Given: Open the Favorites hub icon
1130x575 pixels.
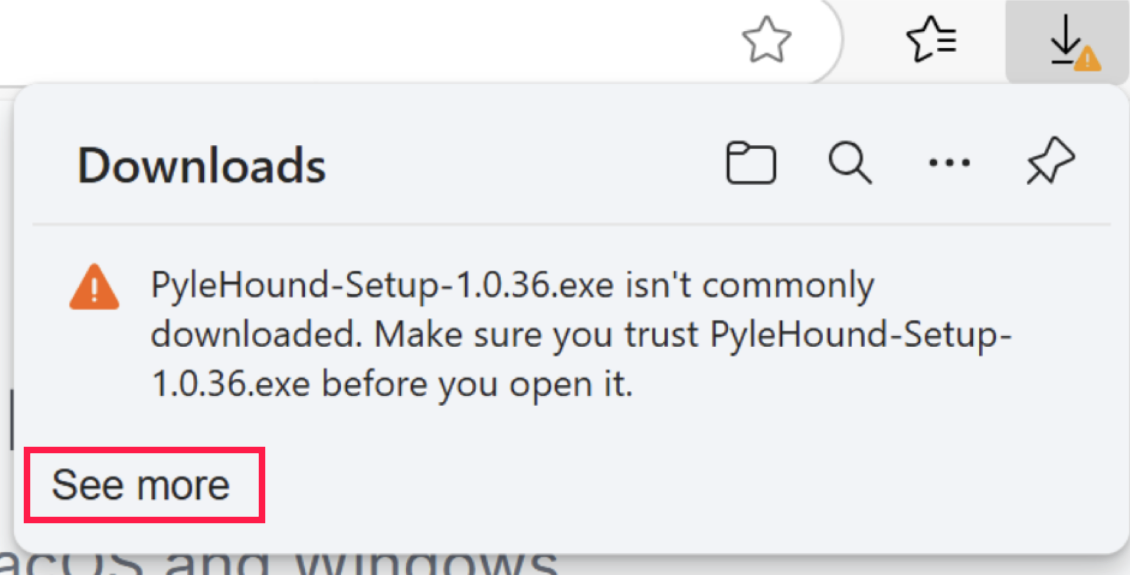Looking at the screenshot, I should coord(931,41).
